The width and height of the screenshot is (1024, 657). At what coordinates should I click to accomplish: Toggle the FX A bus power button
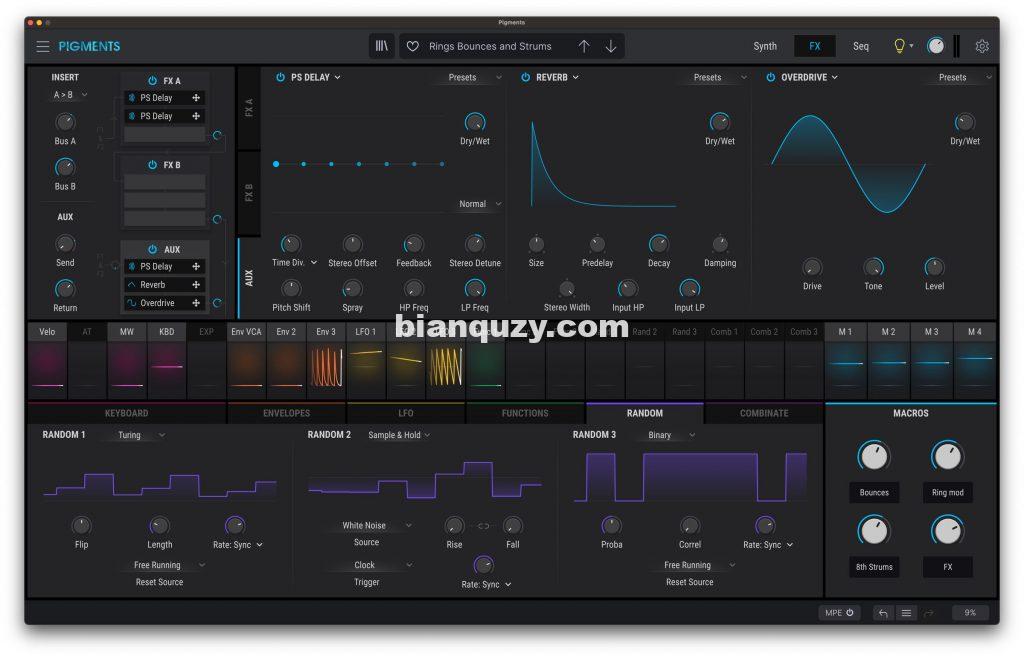152,80
